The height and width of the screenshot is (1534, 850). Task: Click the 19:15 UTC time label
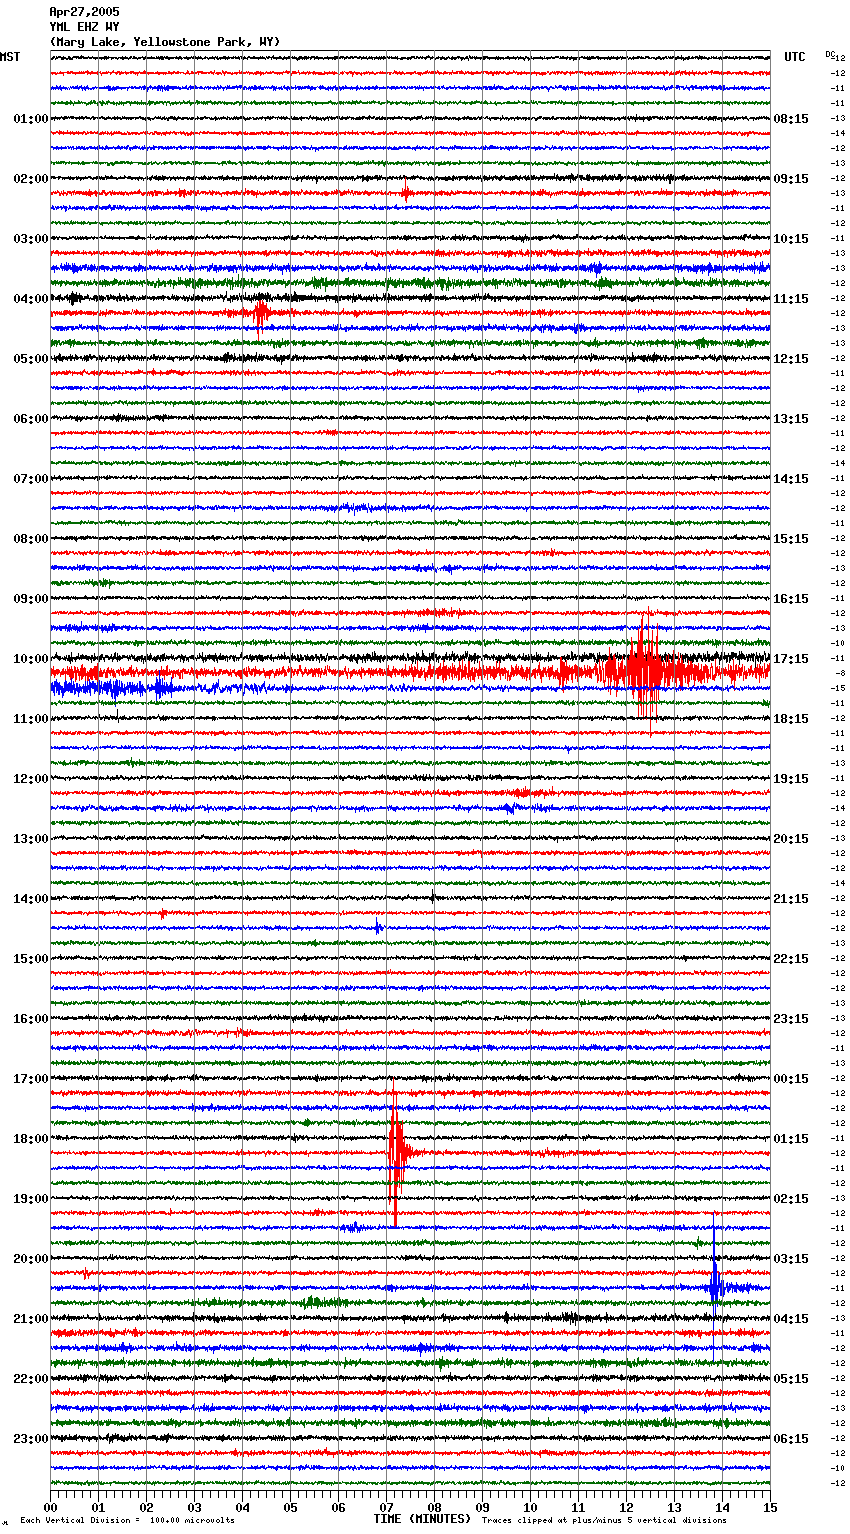coord(791,779)
